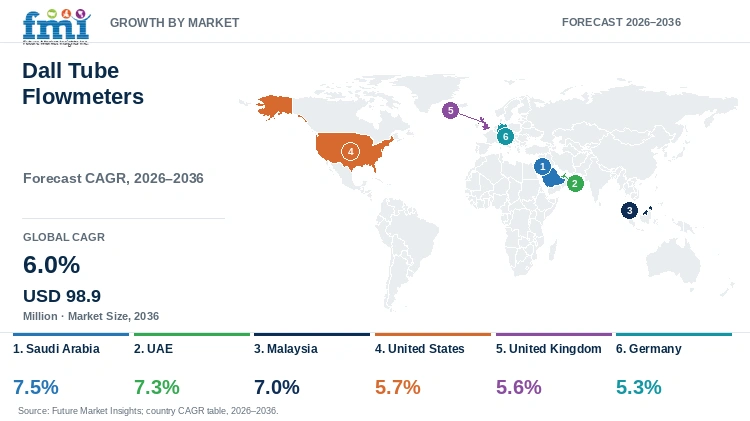The image size is (750, 421).
Task: Click the 'FORECAST 2026–2036' header text
Action: pyautogui.click(x=621, y=22)
